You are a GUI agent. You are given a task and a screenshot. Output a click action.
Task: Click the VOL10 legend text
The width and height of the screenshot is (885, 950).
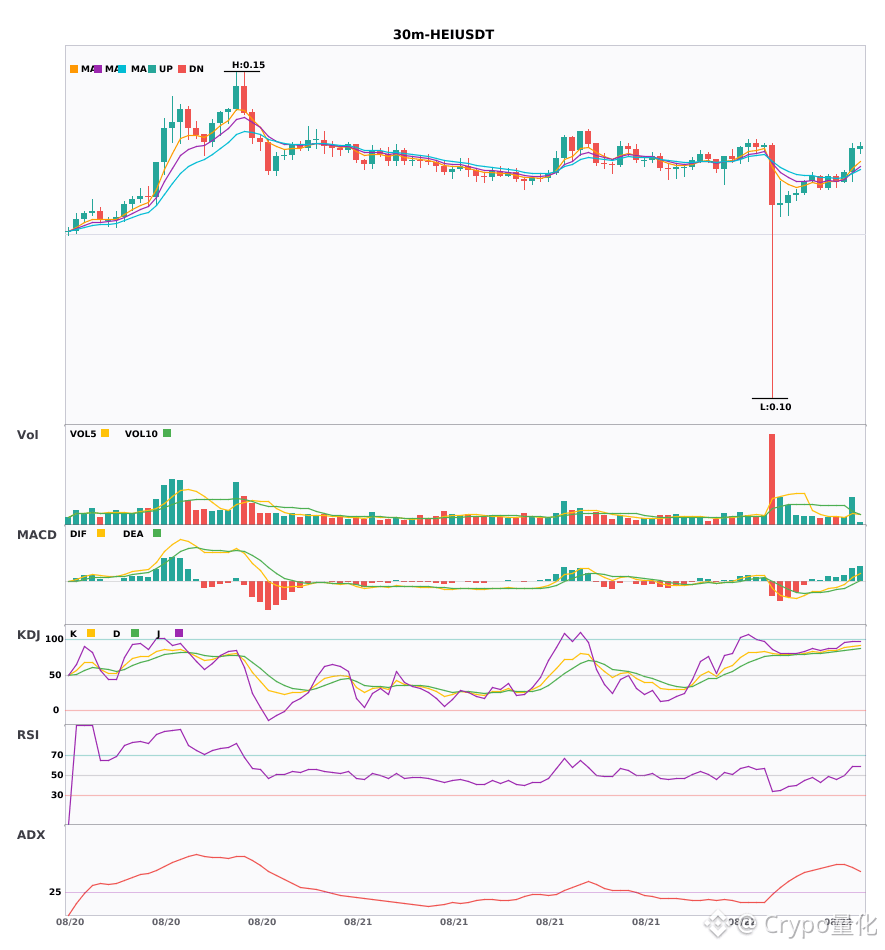coord(141,434)
